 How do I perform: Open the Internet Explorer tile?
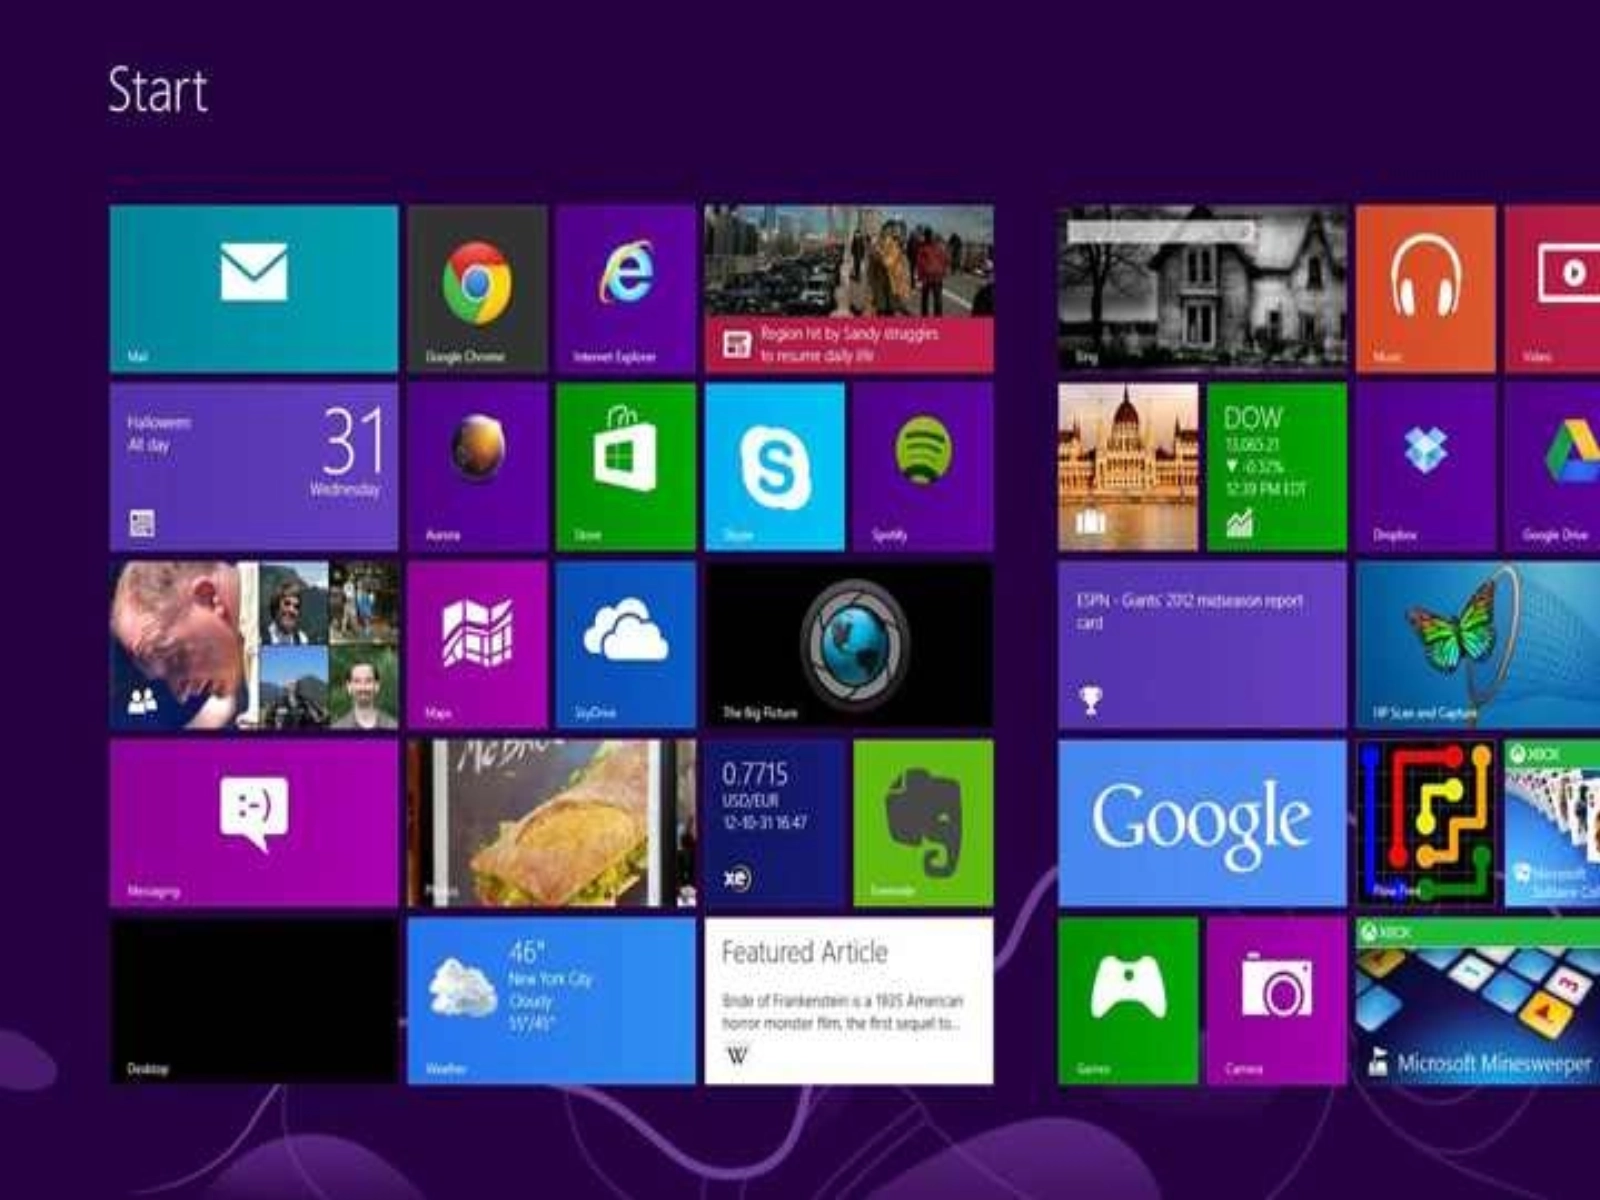coord(625,289)
